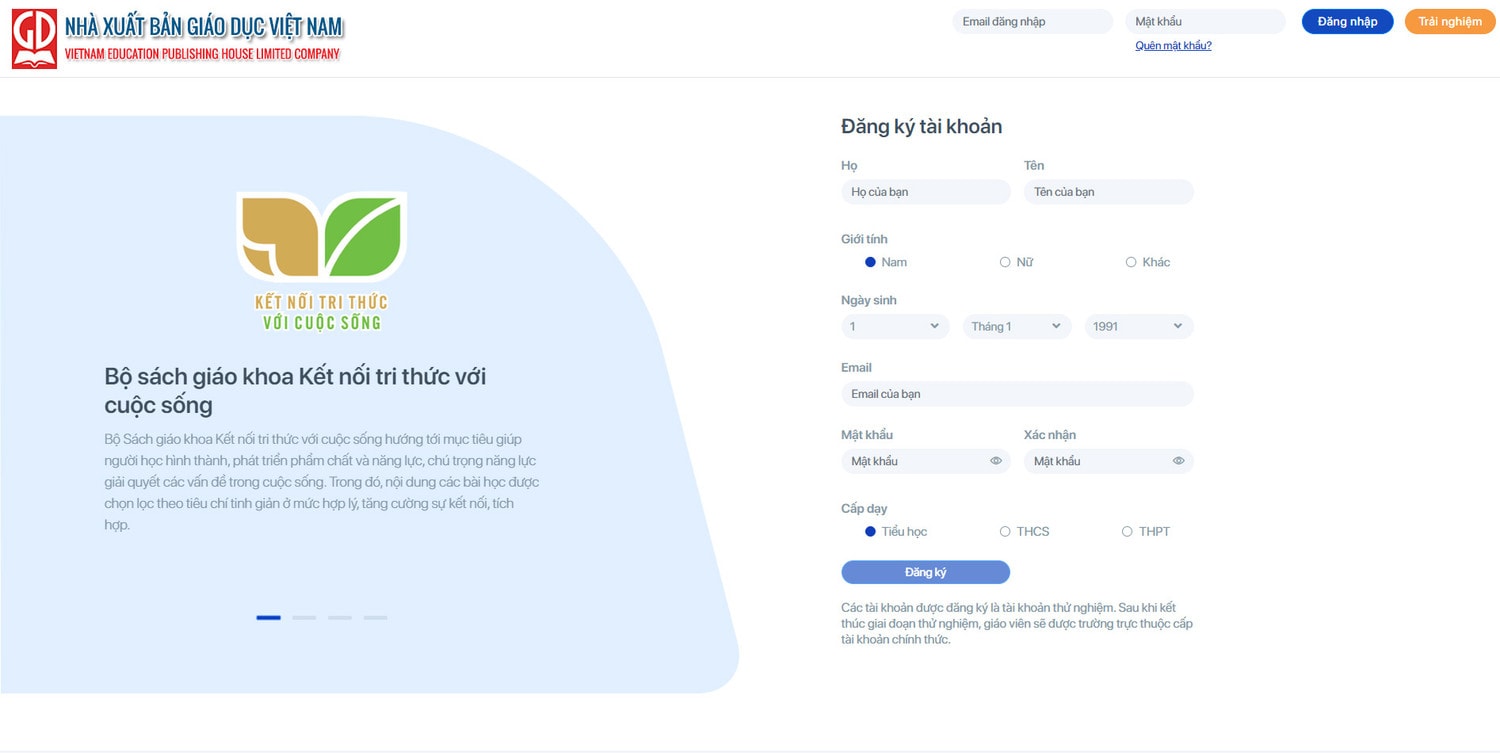Viewport: 1500px width, 753px height.
Task: Toggle visibility eye in Xác nhận field
Action: point(1179,461)
